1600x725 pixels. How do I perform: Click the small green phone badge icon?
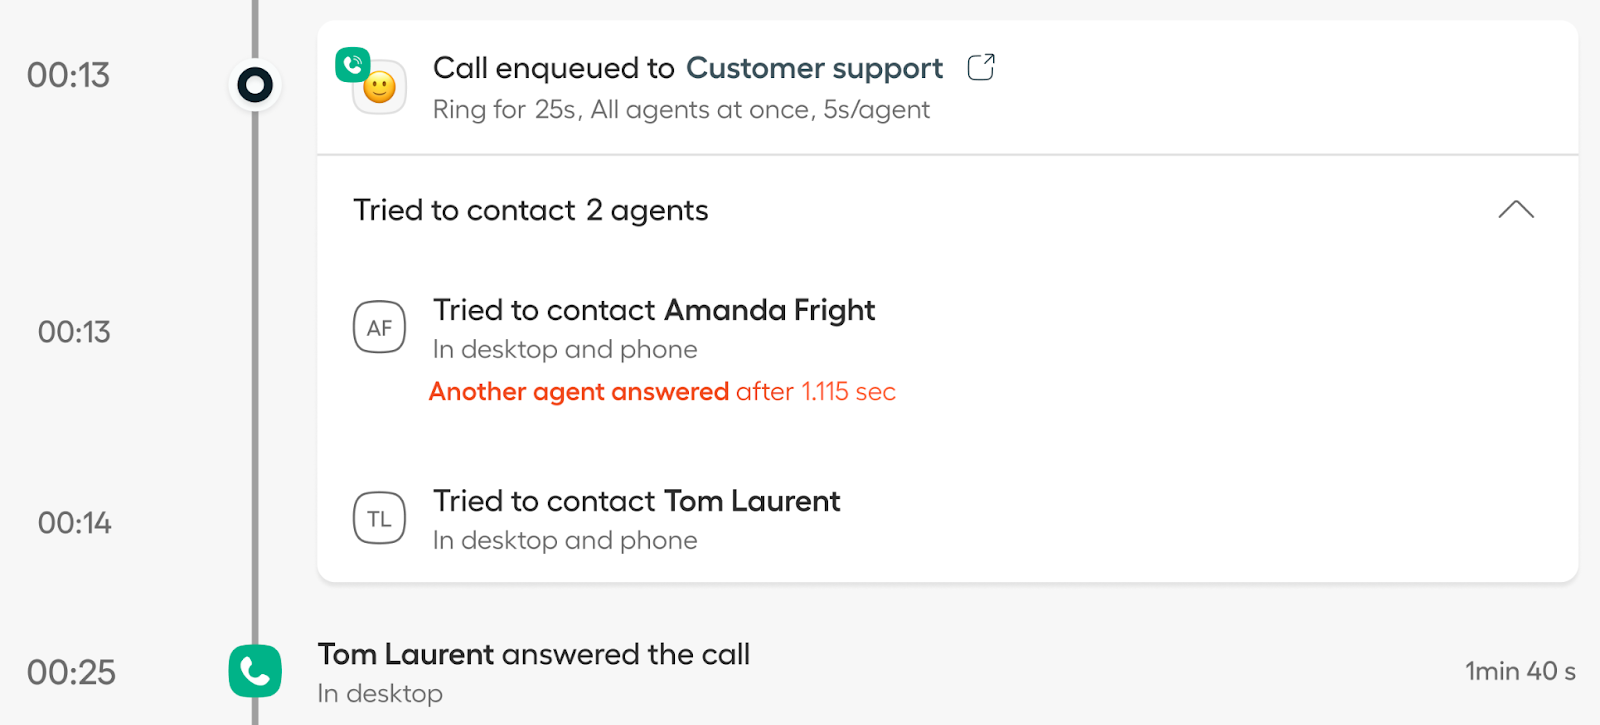(x=352, y=65)
